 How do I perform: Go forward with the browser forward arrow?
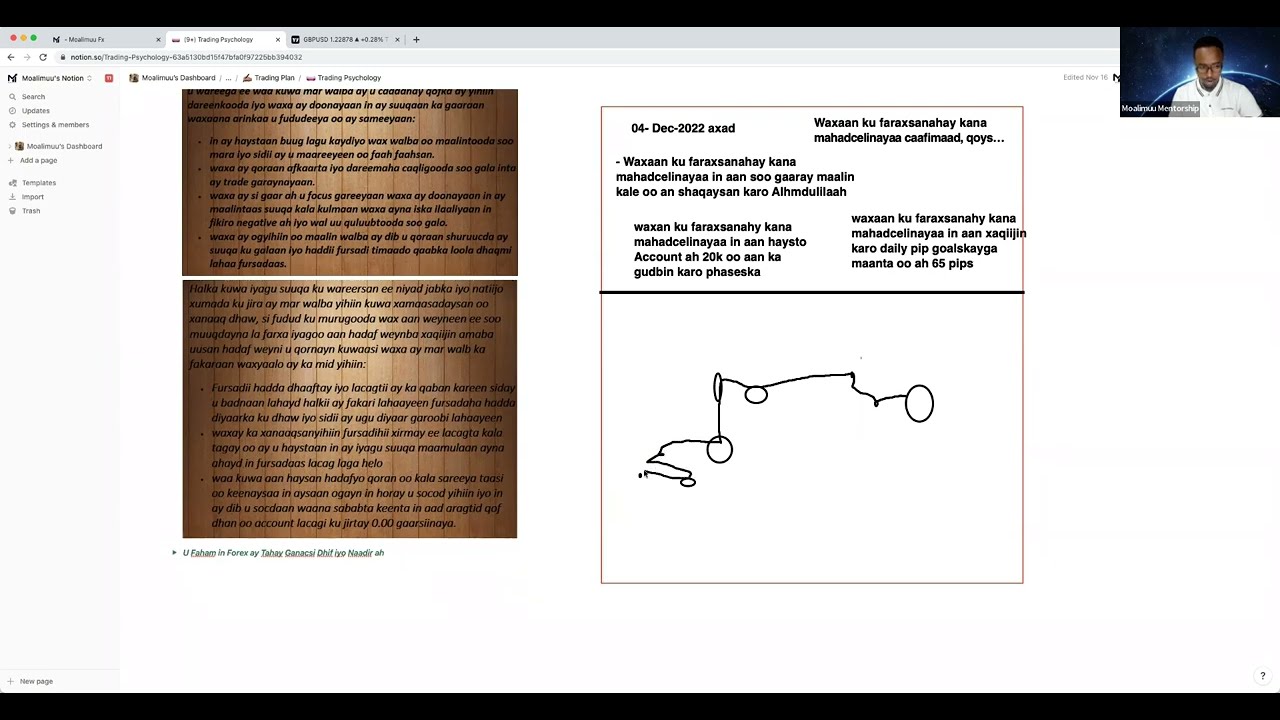(27, 57)
